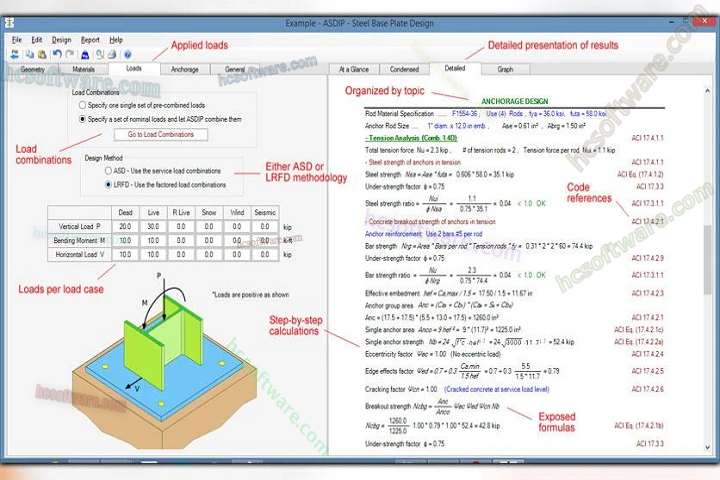The width and height of the screenshot is (720, 480).
Task: Click the blue arrows navigation toolbar icon
Action: pos(14,55)
